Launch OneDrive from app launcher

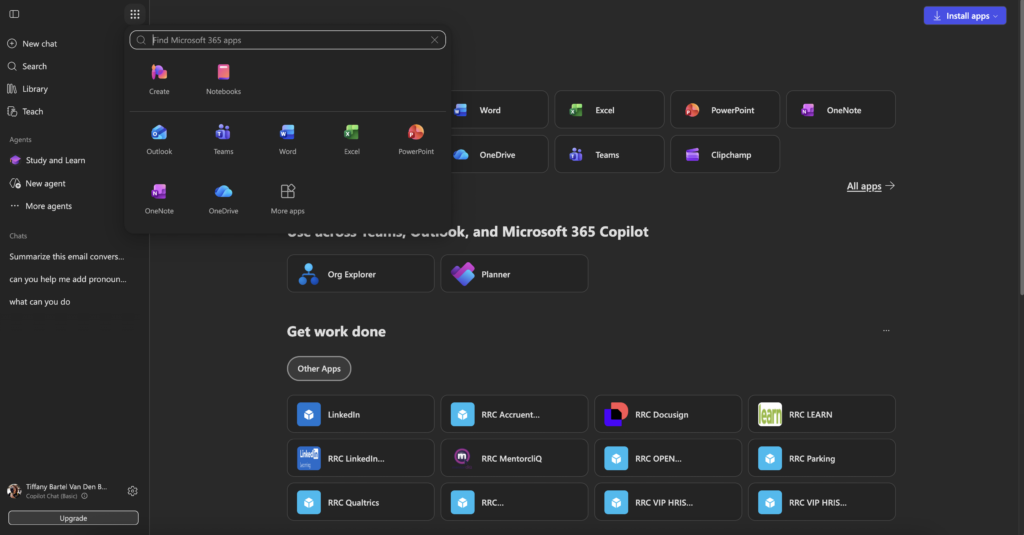coord(223,199)
